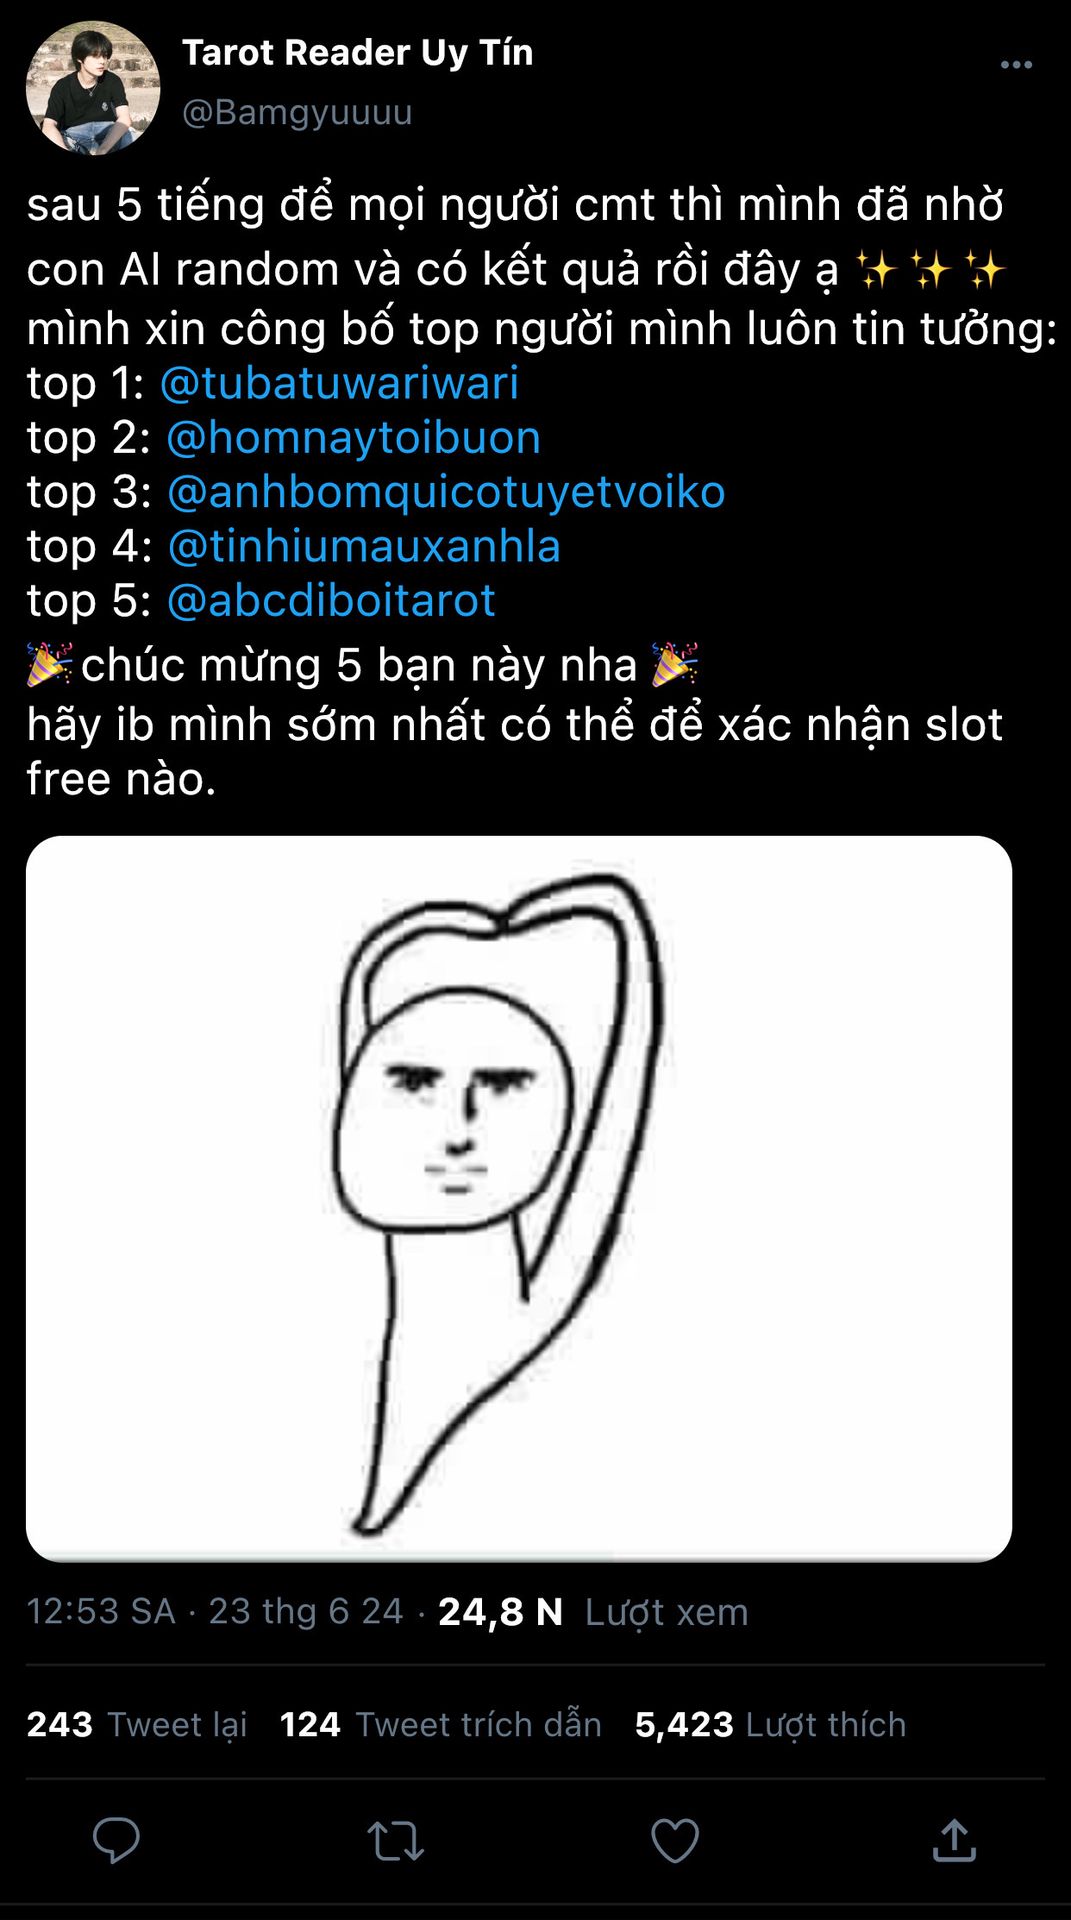Open mention @tubatuwariwari
This screenshot has width=1071, height=1920.
[x=339, y=383]
